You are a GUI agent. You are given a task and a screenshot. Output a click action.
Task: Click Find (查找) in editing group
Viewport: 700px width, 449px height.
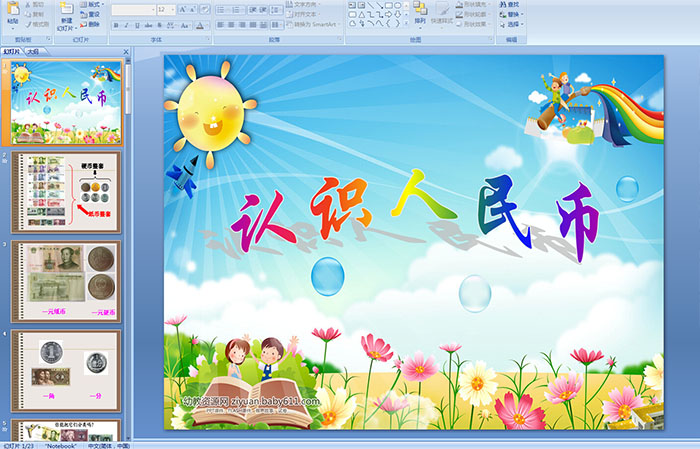click(x=510, y=4)
